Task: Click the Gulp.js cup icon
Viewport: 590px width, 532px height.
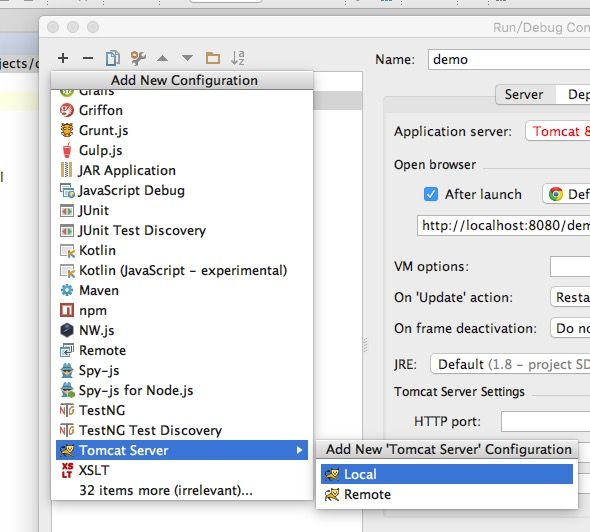Action: pyautogui.click(x=67, y=150)
